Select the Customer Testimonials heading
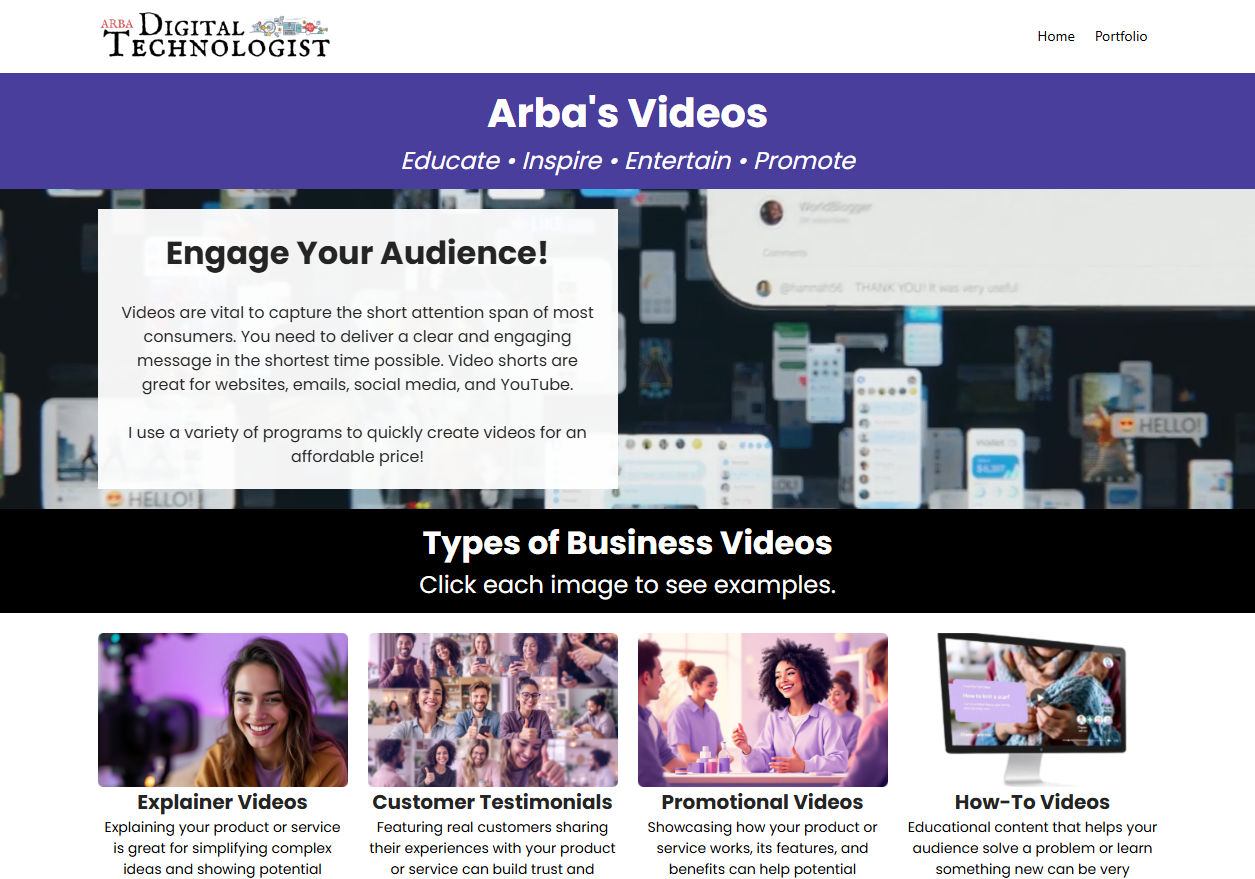The width and height of the screenshot is (1255, 879). (x=492, y=802)
